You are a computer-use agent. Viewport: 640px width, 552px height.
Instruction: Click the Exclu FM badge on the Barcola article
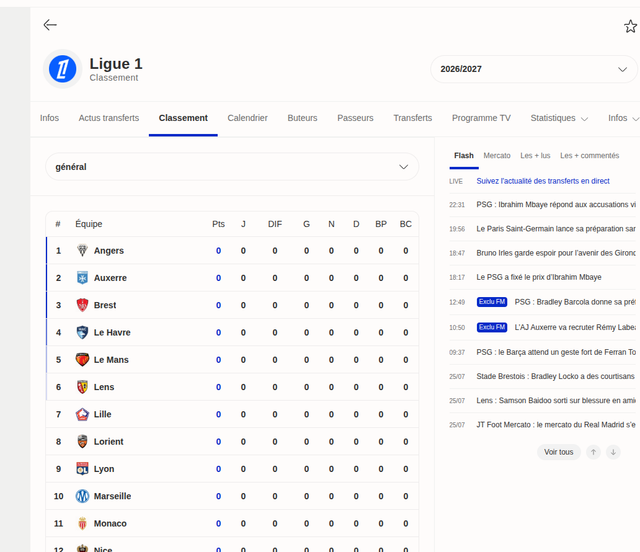492,302
